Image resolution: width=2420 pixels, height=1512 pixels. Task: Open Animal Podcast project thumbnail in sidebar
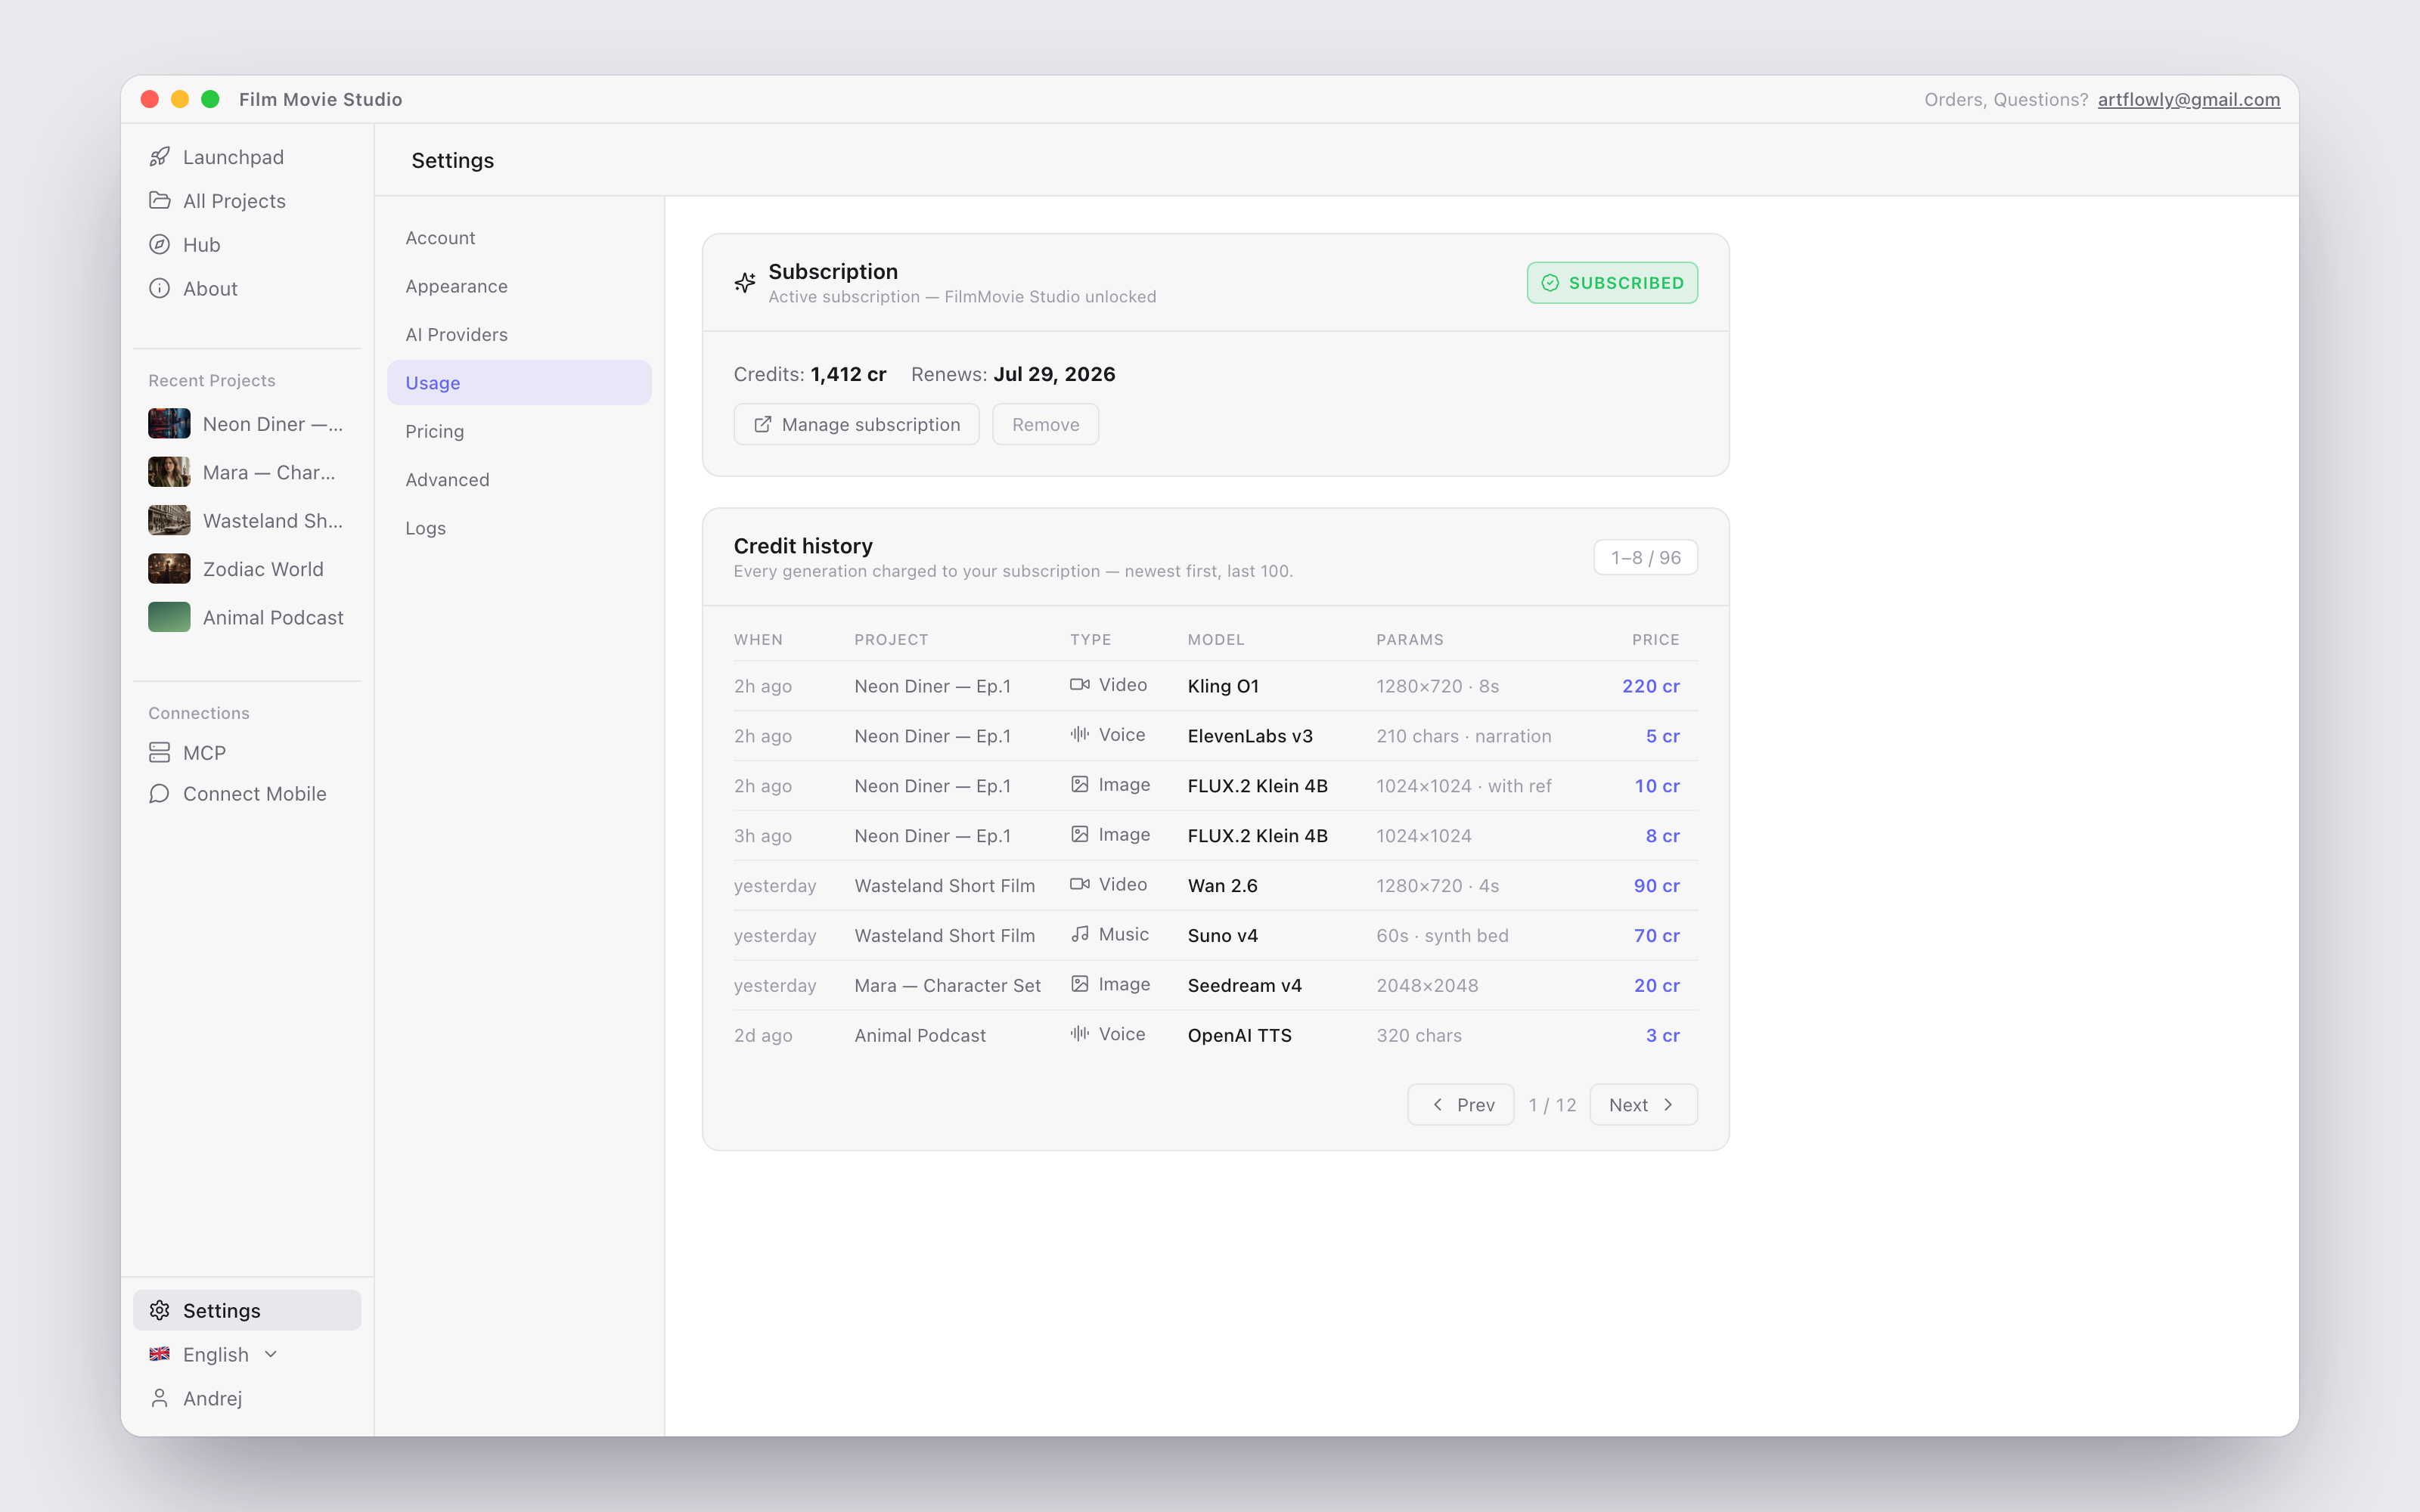coord(169,617)
